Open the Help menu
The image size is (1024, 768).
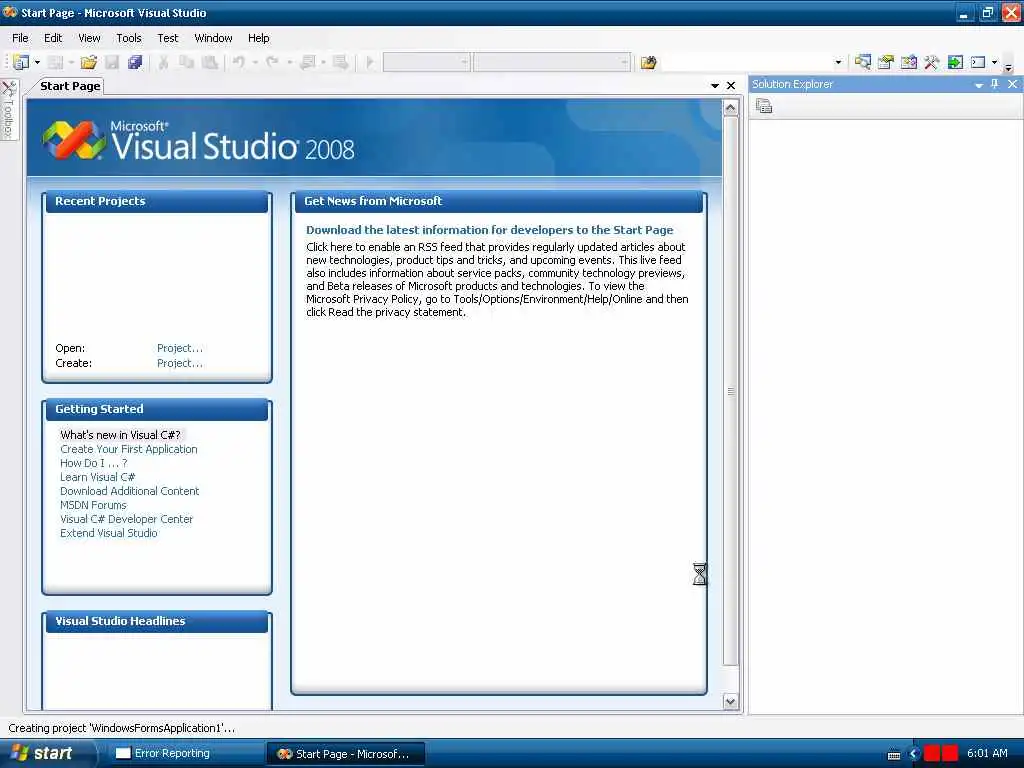click(259, 38)
